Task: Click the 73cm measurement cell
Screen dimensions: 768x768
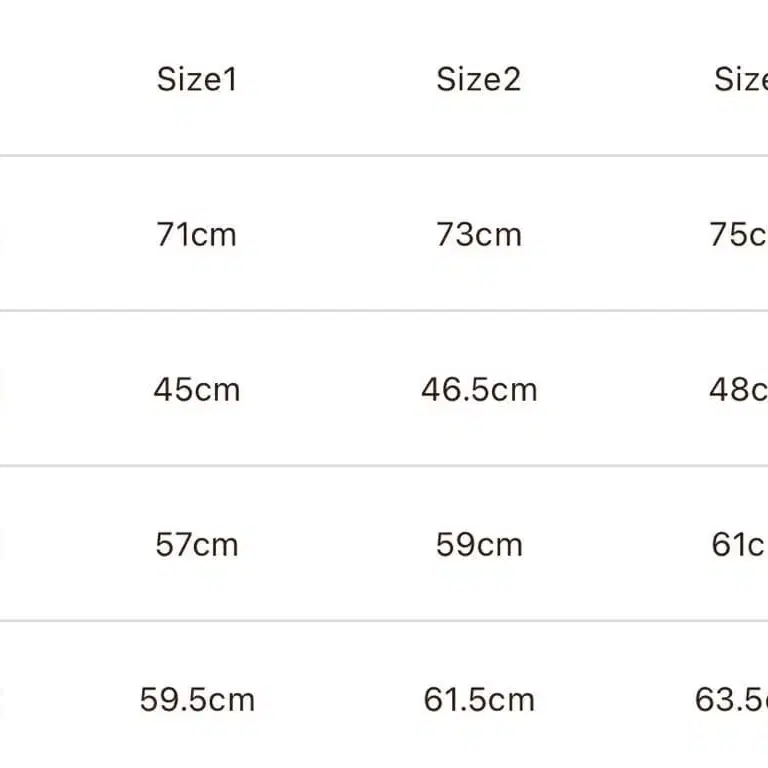Action: 478,234
